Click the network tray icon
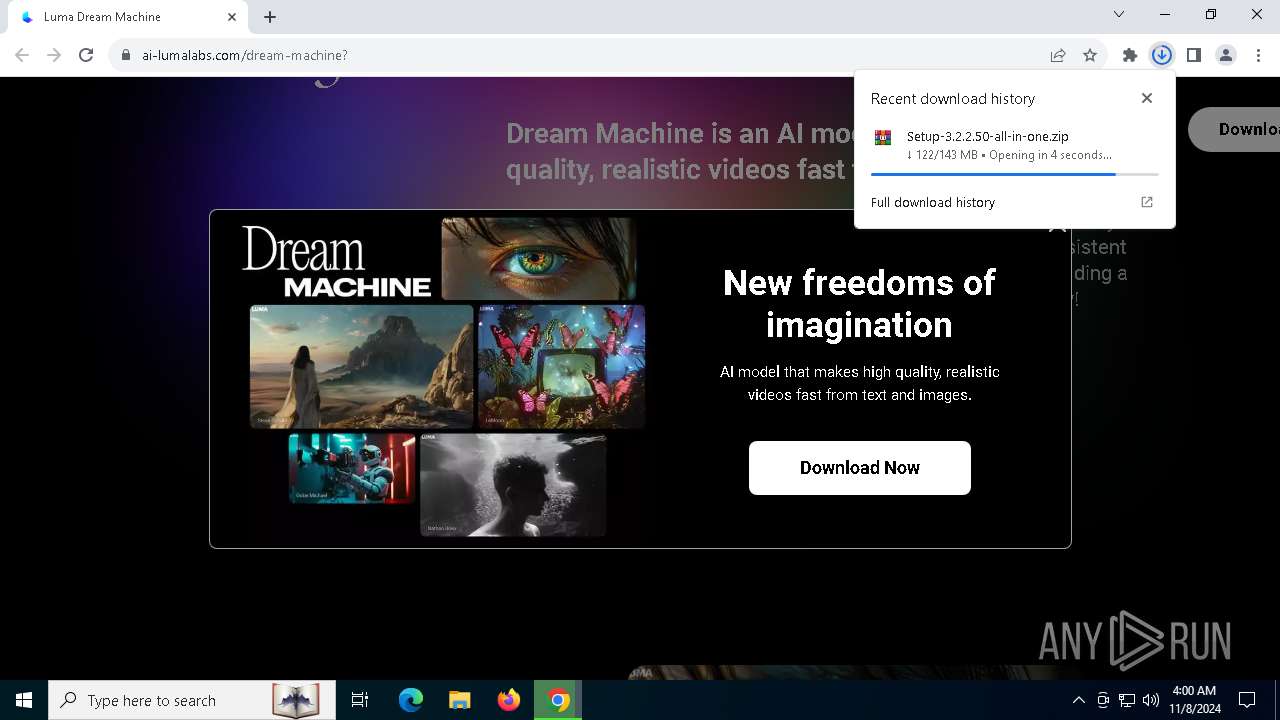This screenshot has width=1280, height=720. [1127, 700]
